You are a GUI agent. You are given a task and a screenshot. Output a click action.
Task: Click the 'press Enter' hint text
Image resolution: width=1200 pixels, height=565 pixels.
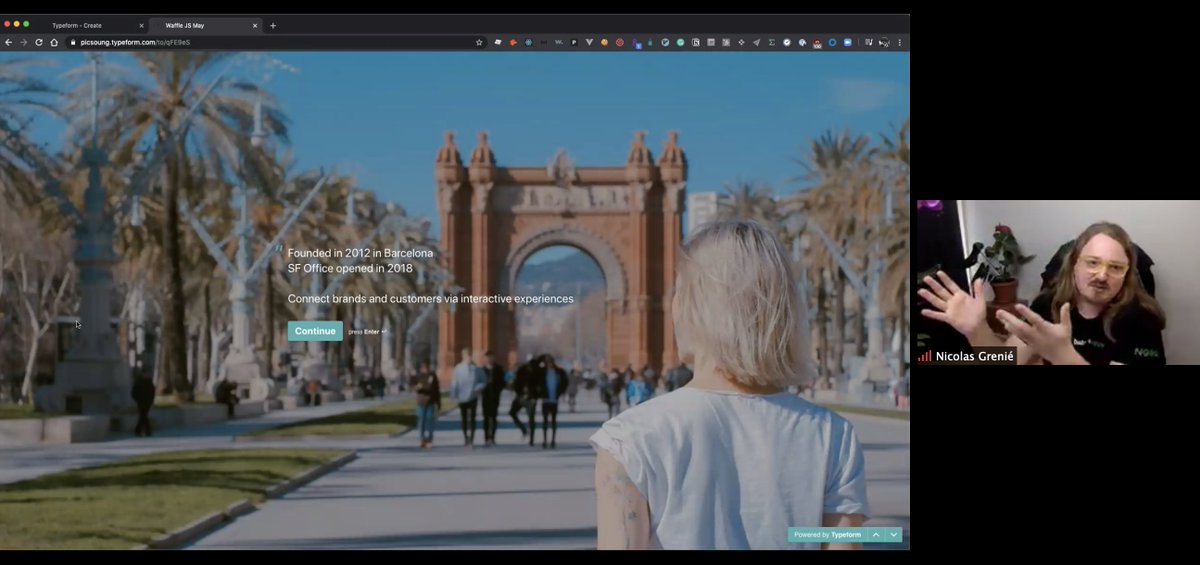tap(367, 331)
